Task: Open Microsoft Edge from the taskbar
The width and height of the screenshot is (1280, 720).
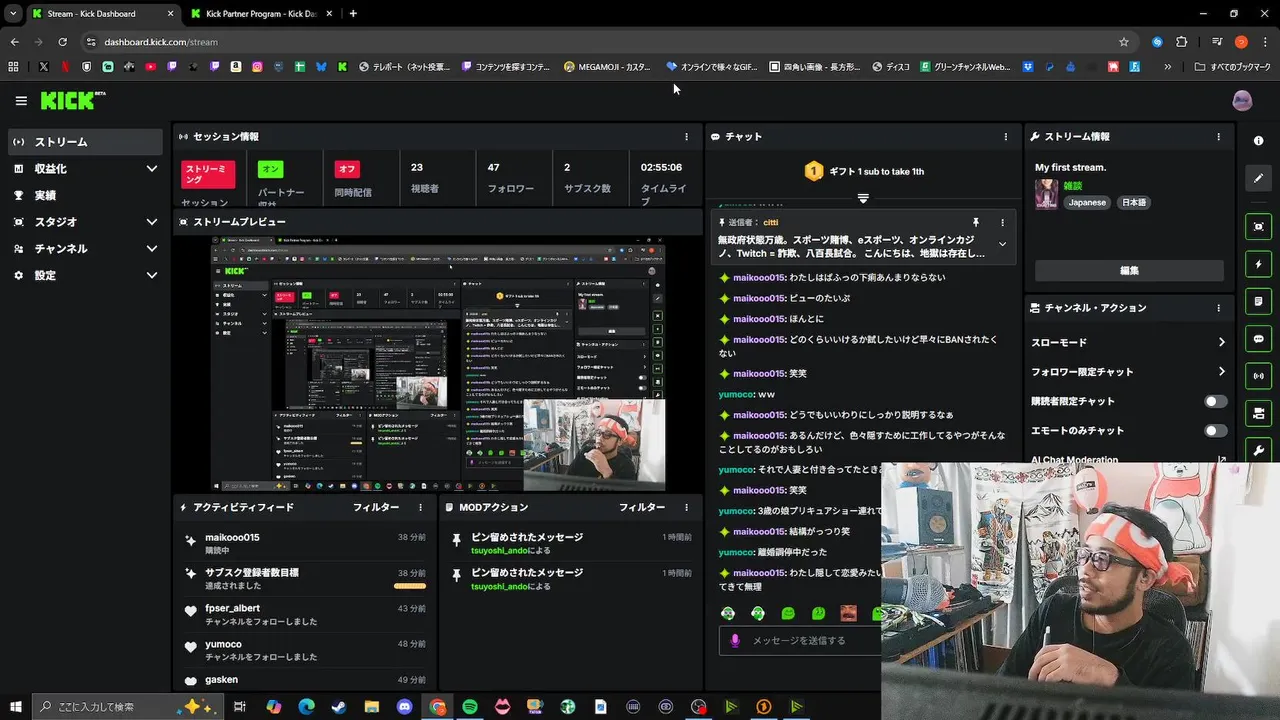Action: [306, 707]
